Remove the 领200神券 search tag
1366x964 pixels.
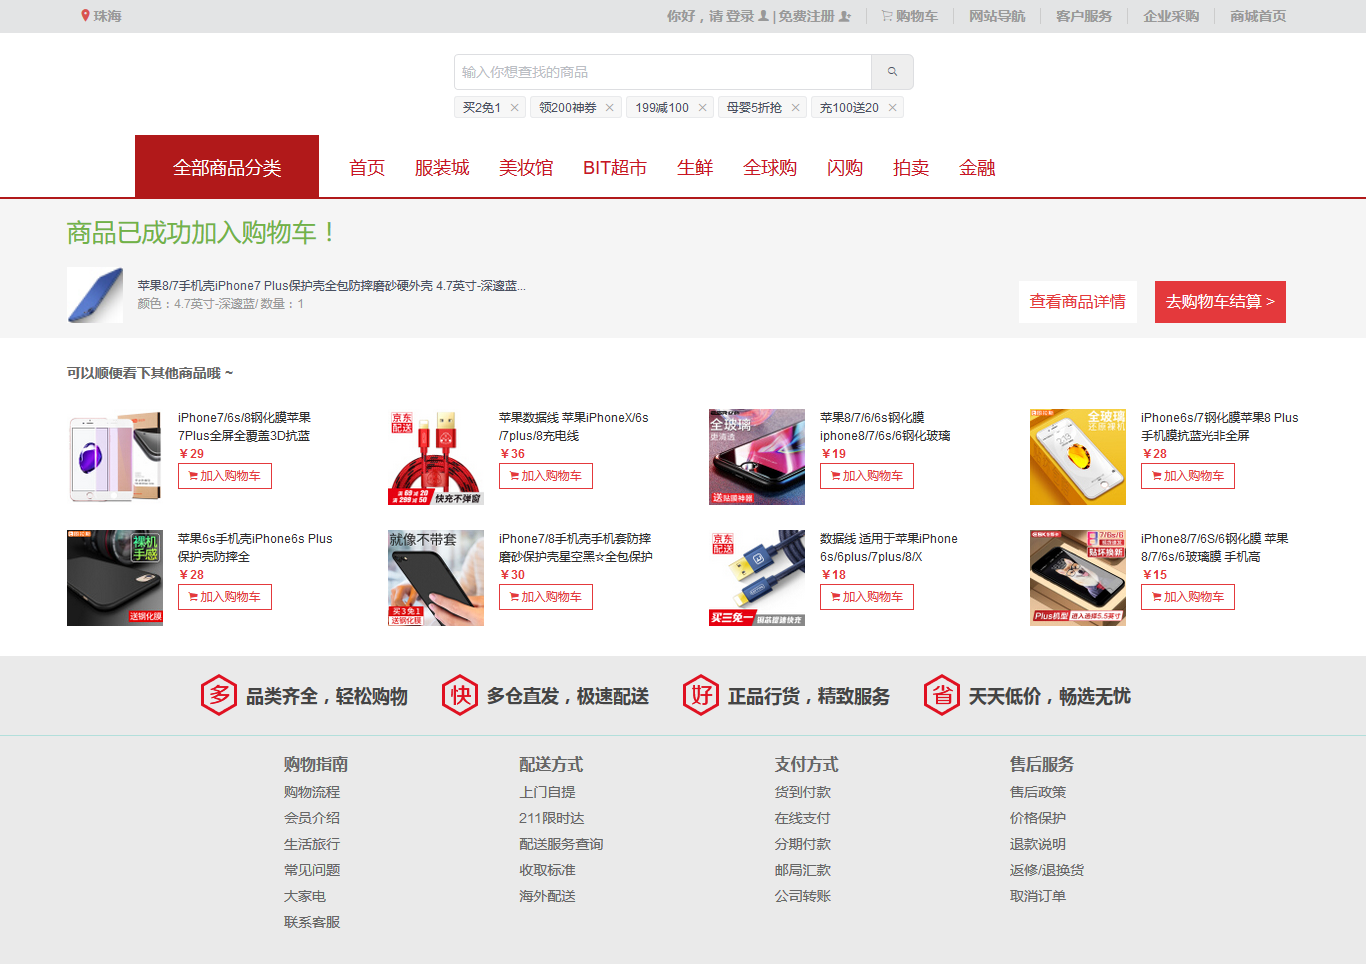pos(609,108)
